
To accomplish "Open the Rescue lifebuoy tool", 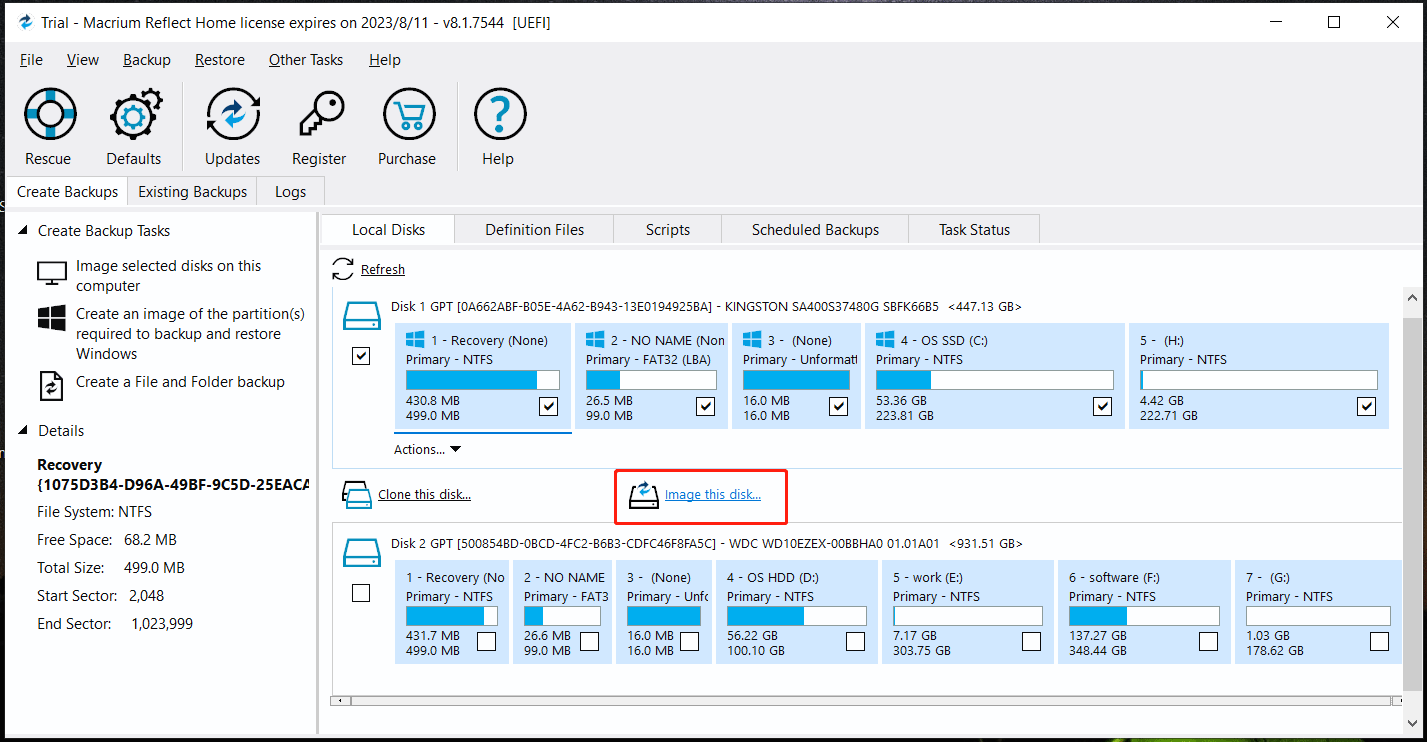I will click(48, 114).
